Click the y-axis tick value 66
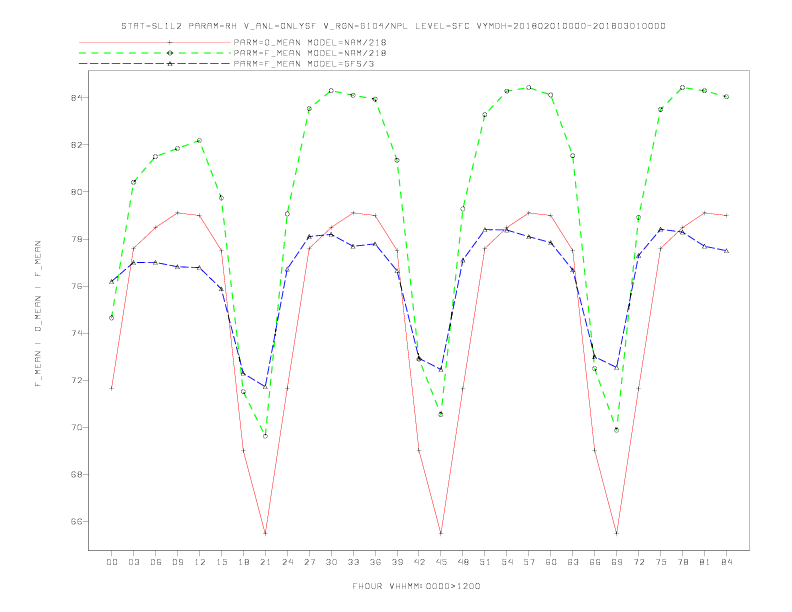792x612 pixels. [x=76, y=522]
